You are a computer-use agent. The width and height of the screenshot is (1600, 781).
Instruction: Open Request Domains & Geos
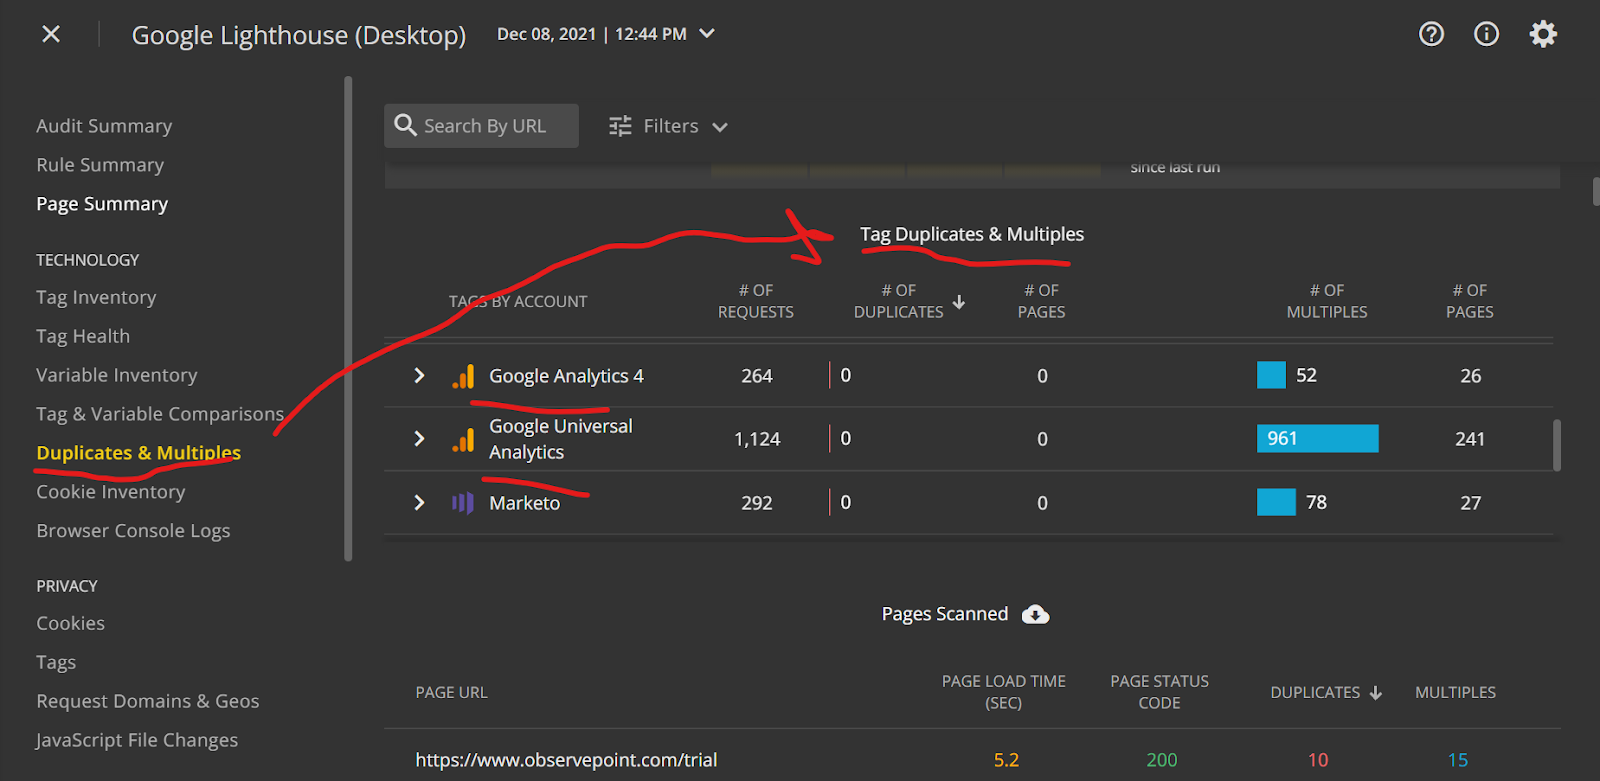tap(148, 701)
